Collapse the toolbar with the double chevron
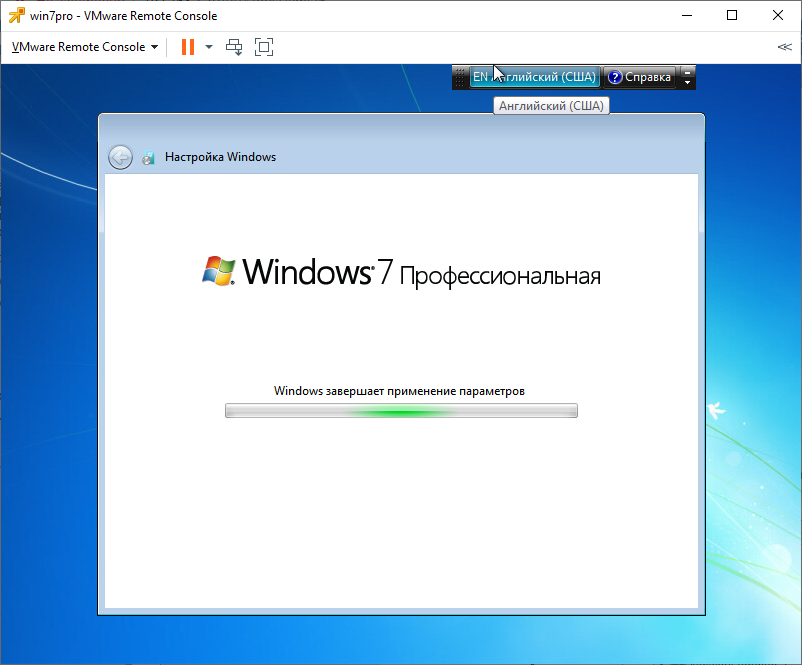 [x=785, y=47]
